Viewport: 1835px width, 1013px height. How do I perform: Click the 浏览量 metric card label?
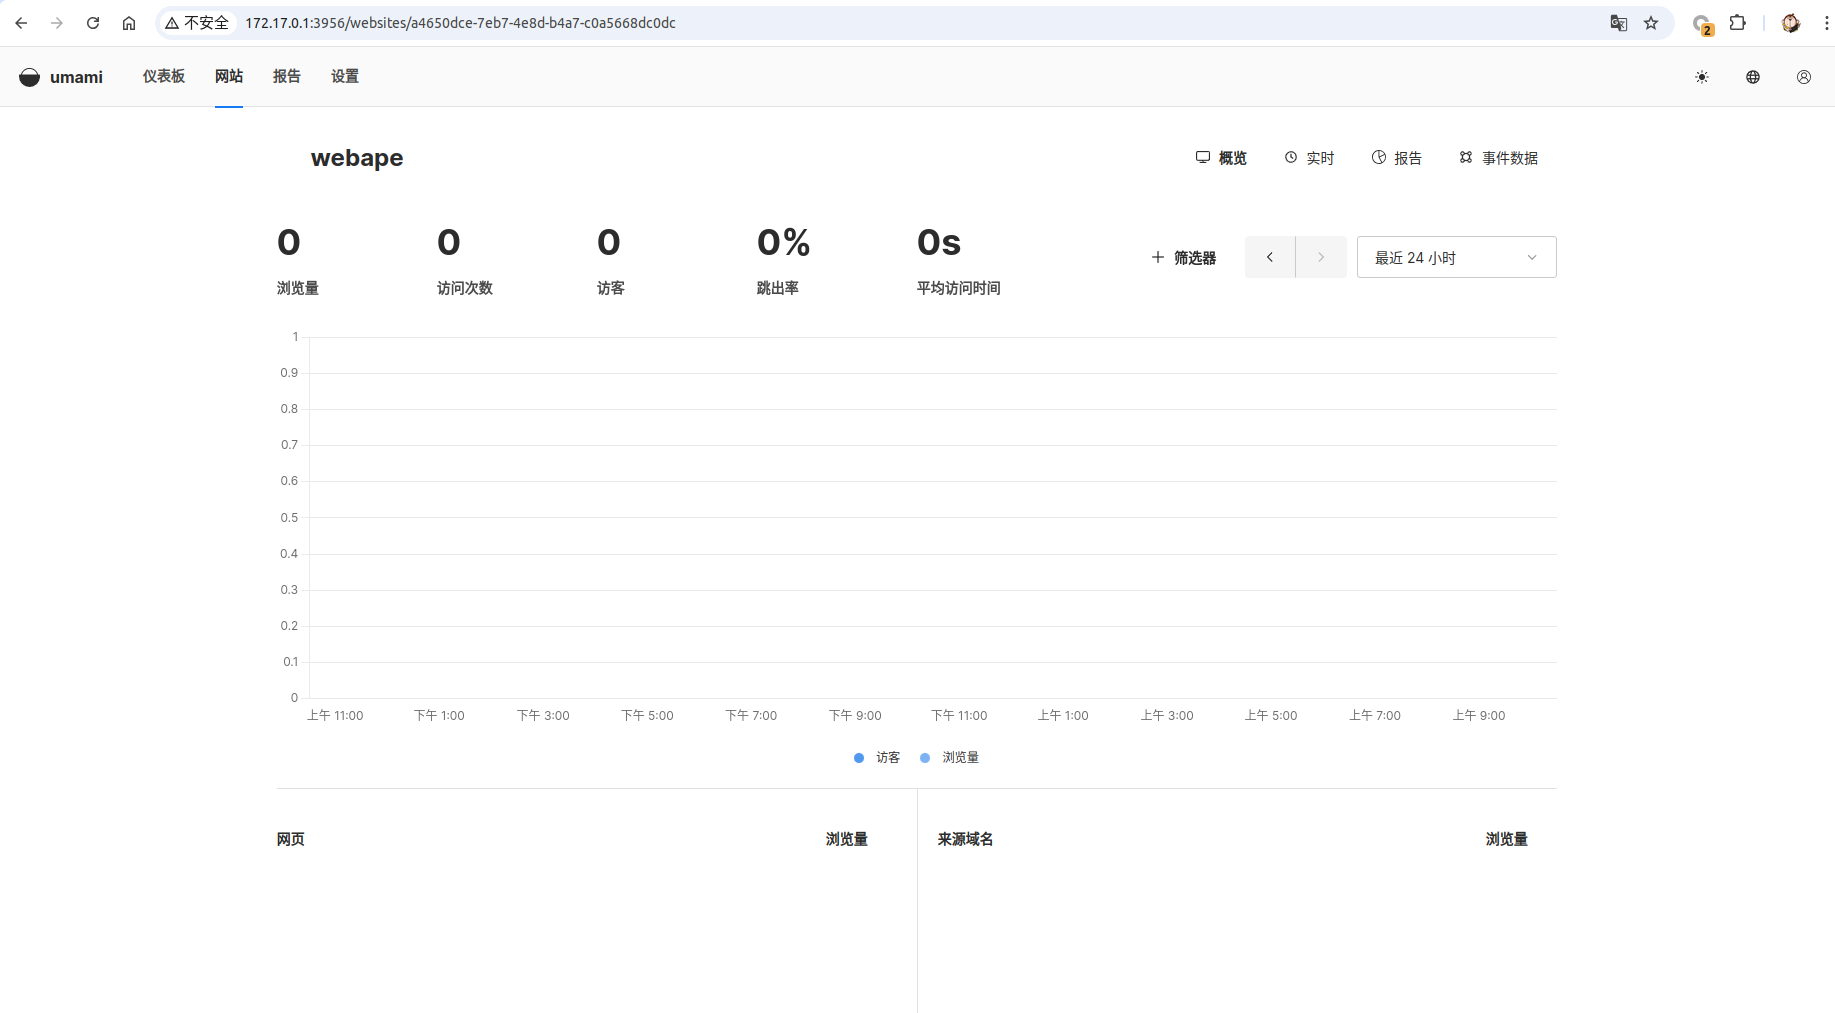click(x=298, y=288)
